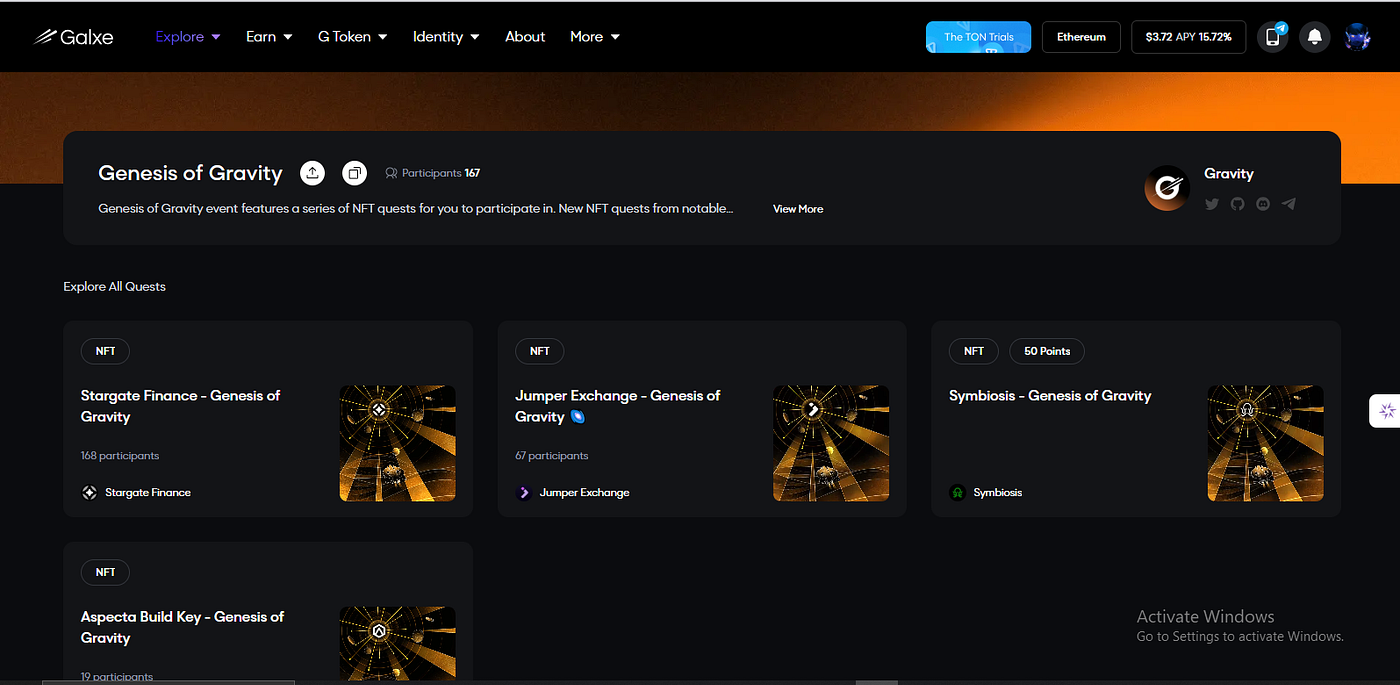
Task: Click the NFT tag on Symbiosis card
Action: click(x=974, y=351)
